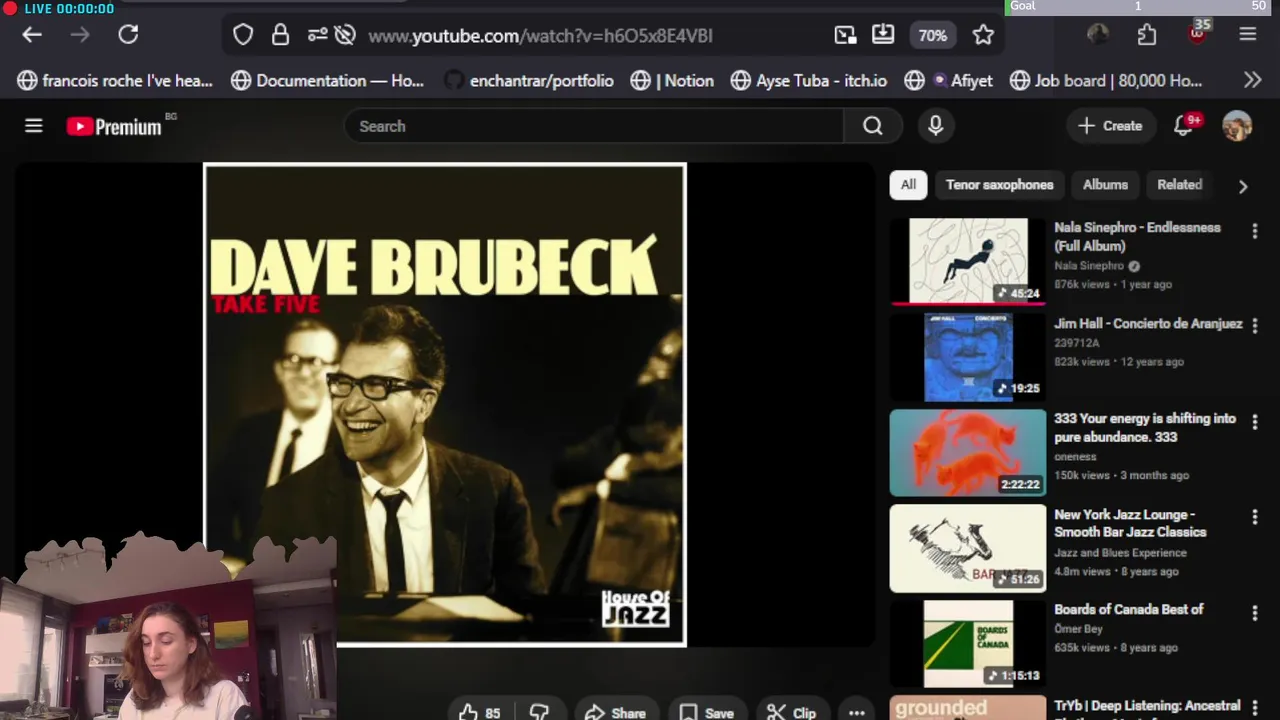
Task: Show more bookmarks with the double chevron
Action: point(1252,80)
